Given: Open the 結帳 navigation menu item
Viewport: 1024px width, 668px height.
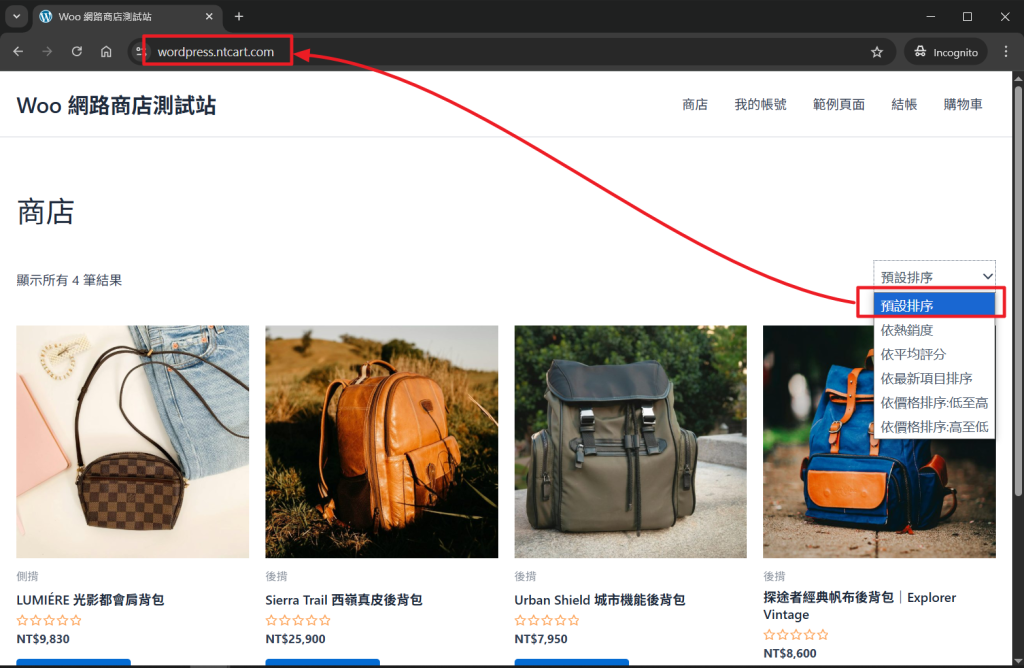Looking at the screenshot, I should coord(904,104).
